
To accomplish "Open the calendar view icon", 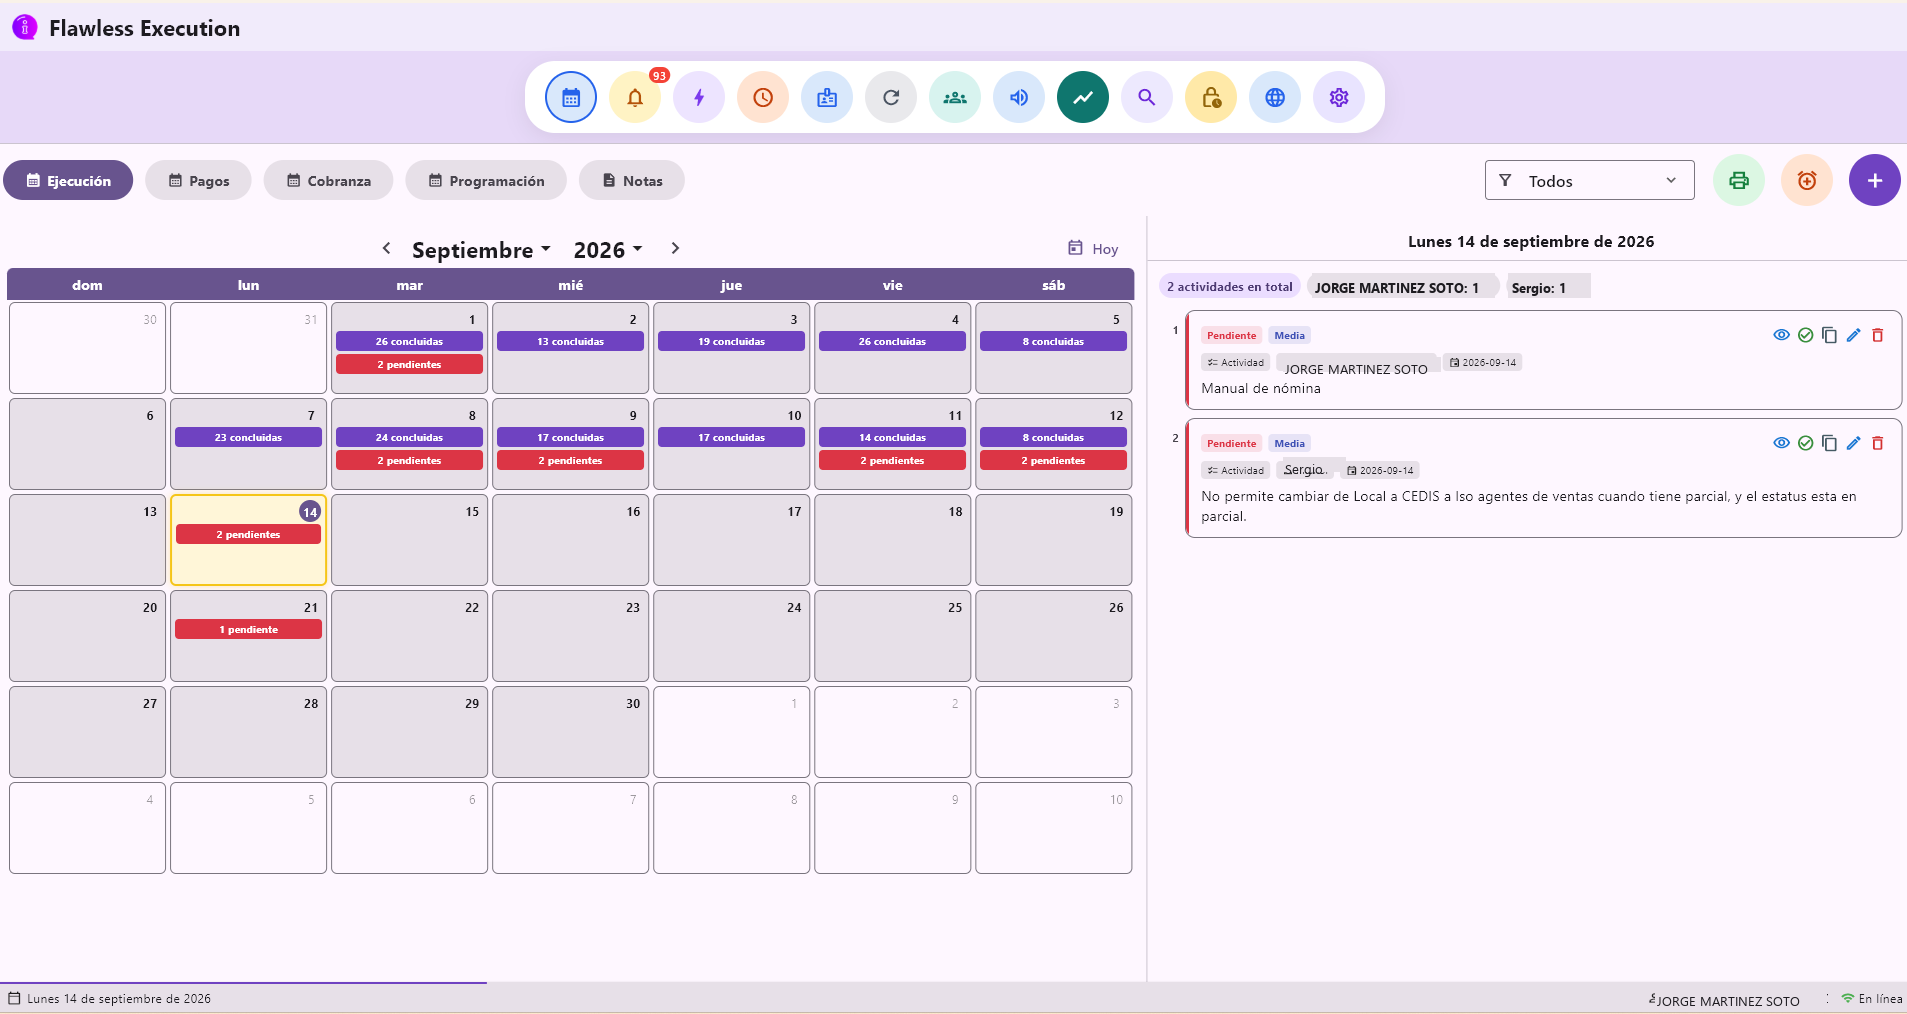I will [x=571, y=97].
